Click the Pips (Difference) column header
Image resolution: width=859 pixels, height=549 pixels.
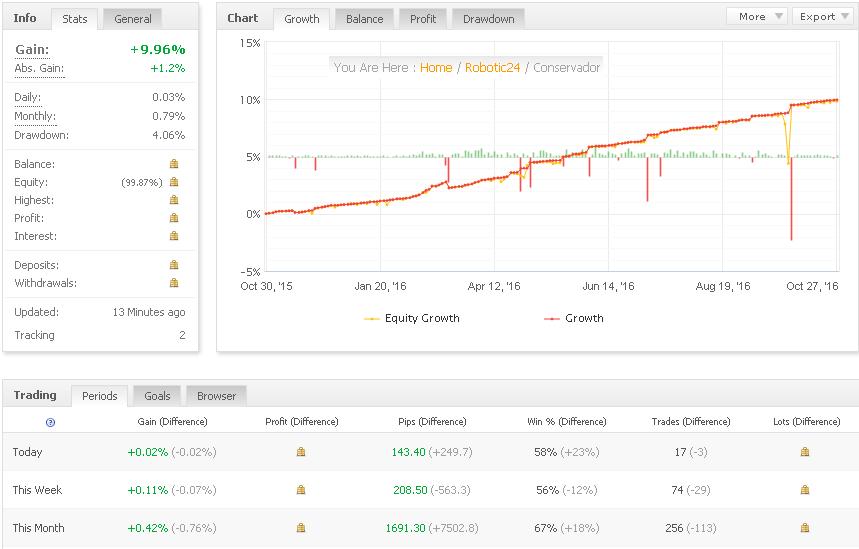pyautogui.click(x=432, y=422)
